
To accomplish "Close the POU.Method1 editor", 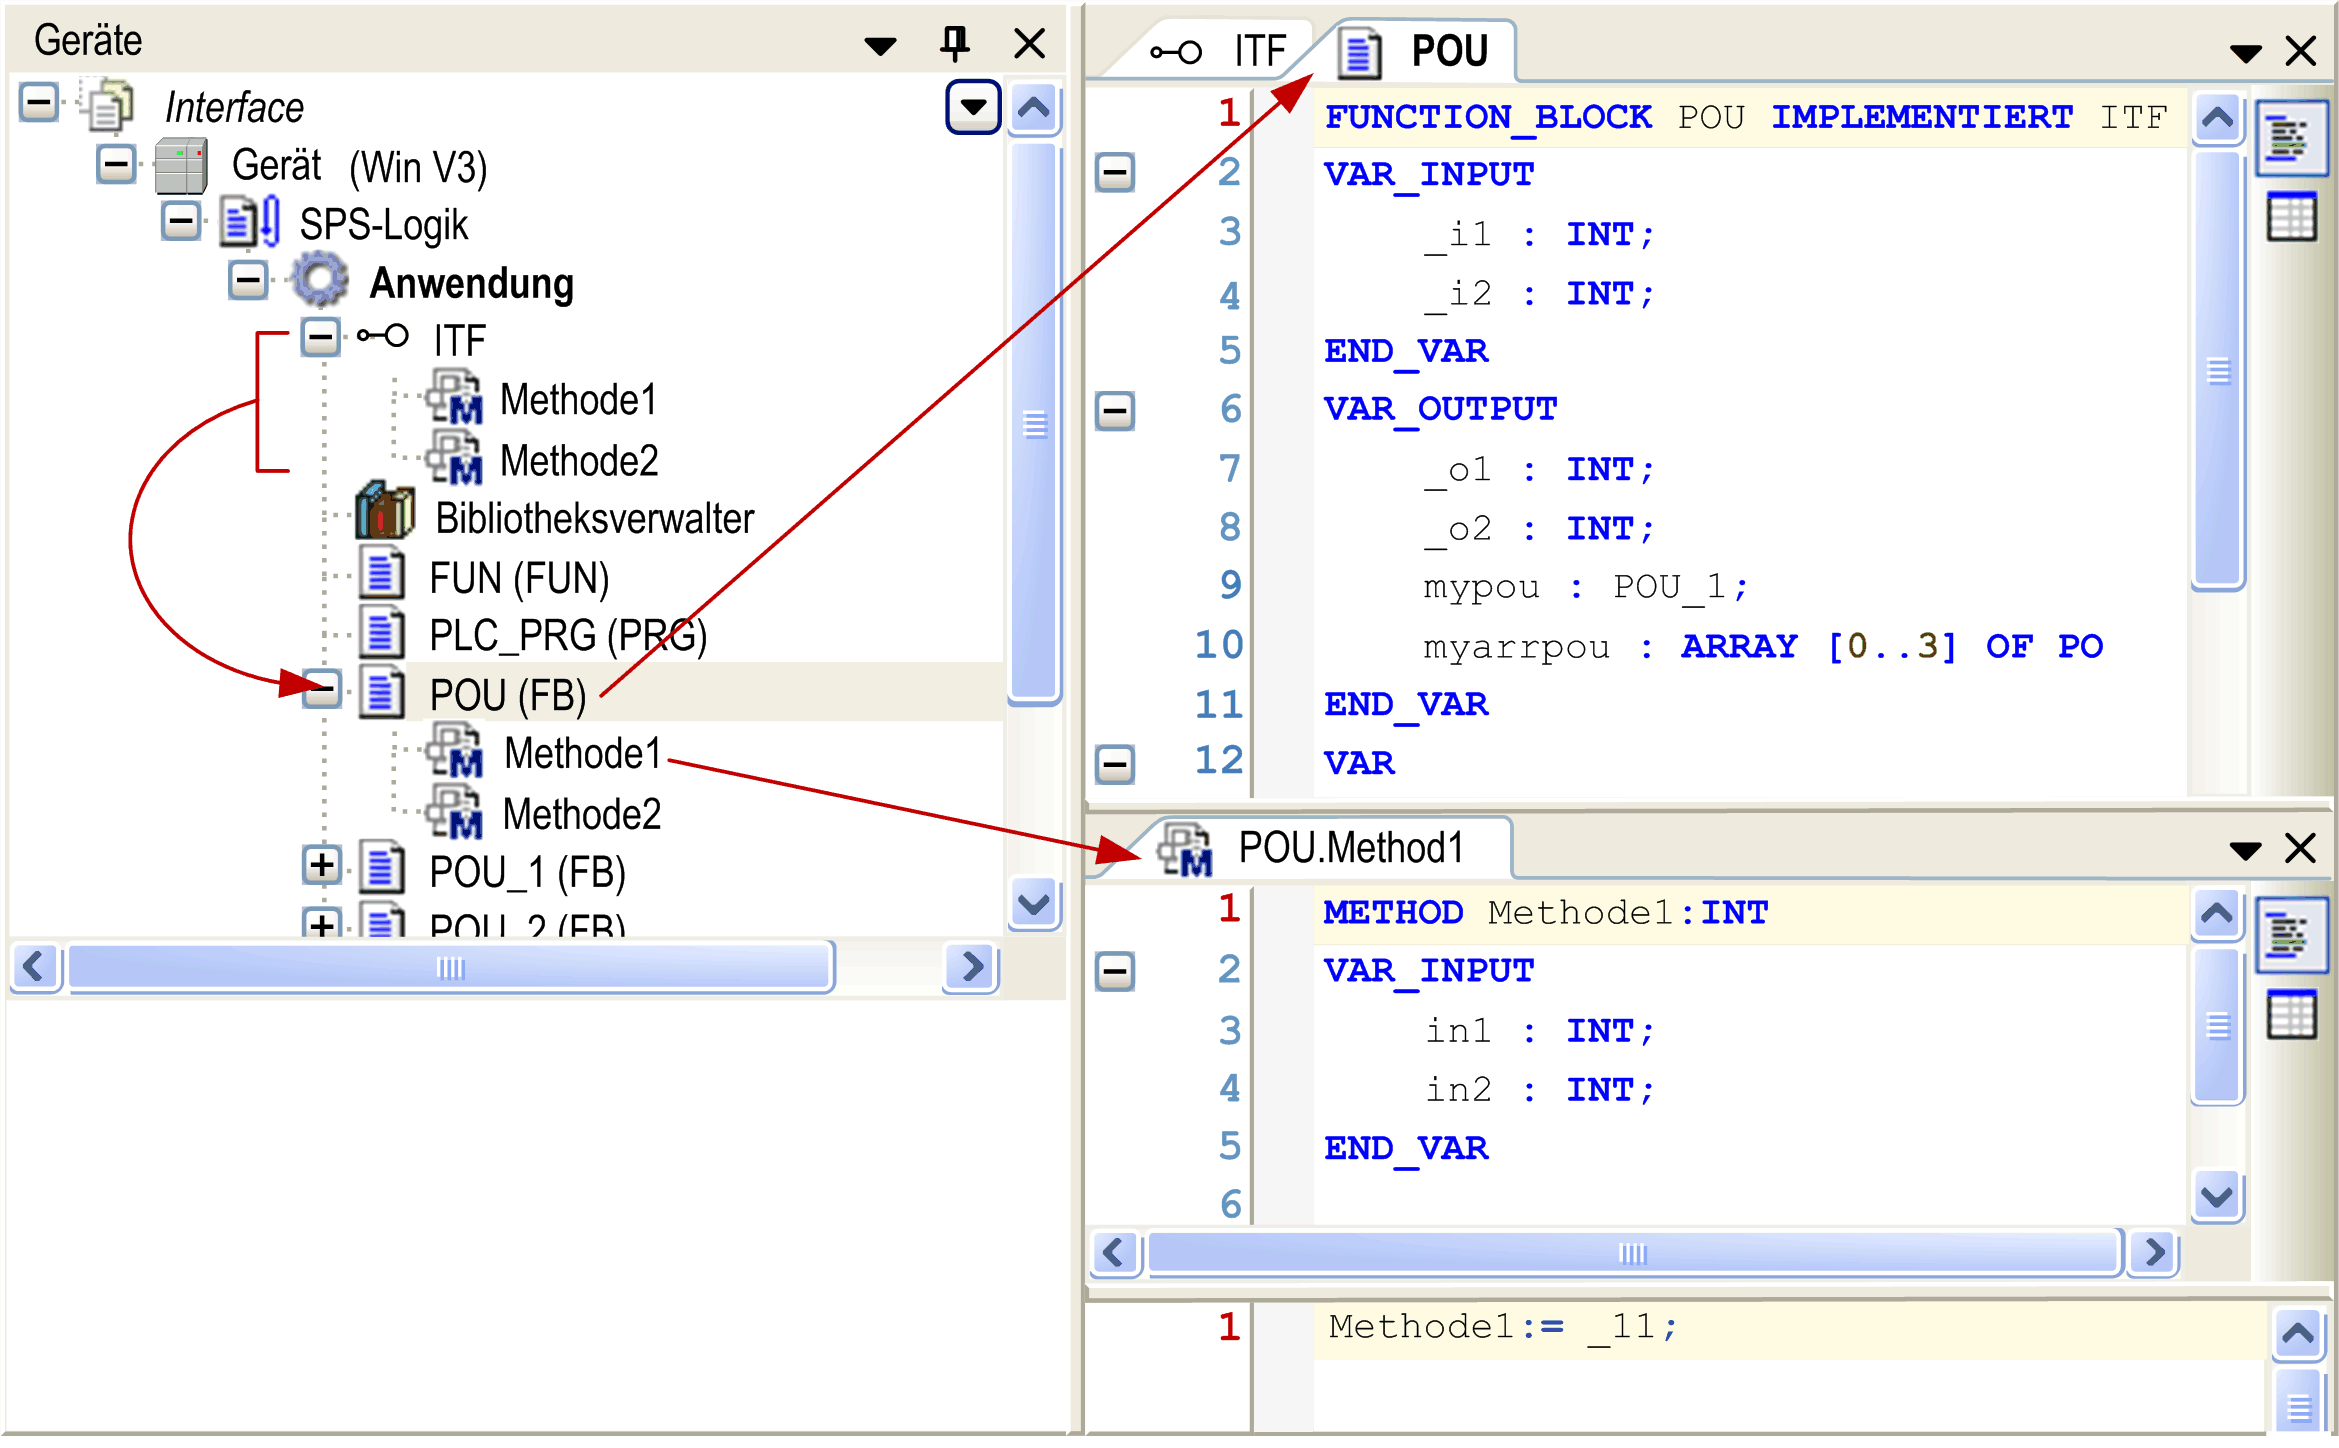I will pyautogui.click(x=2301, y=849).
